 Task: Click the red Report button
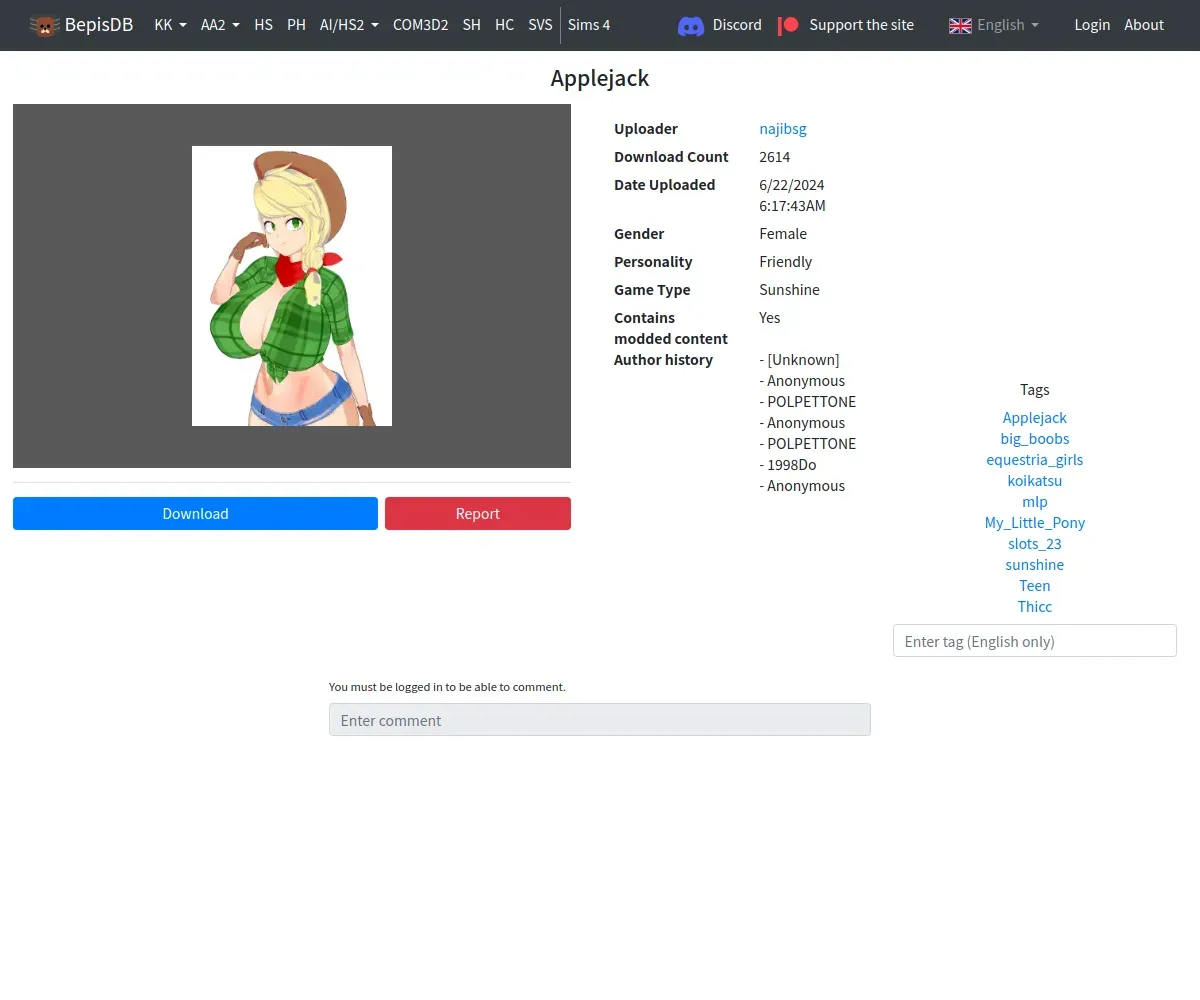(478, 513)
